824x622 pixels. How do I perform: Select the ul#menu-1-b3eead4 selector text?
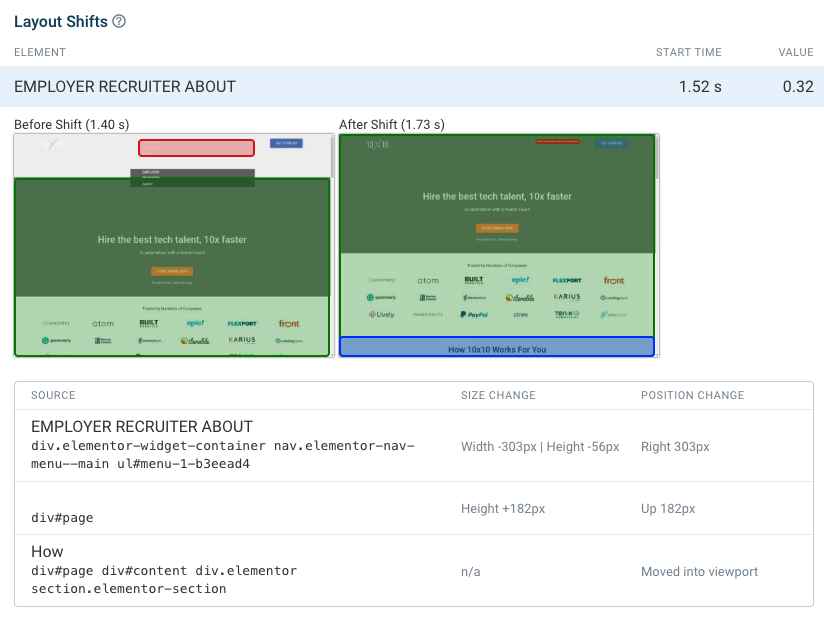coord(183,464)
